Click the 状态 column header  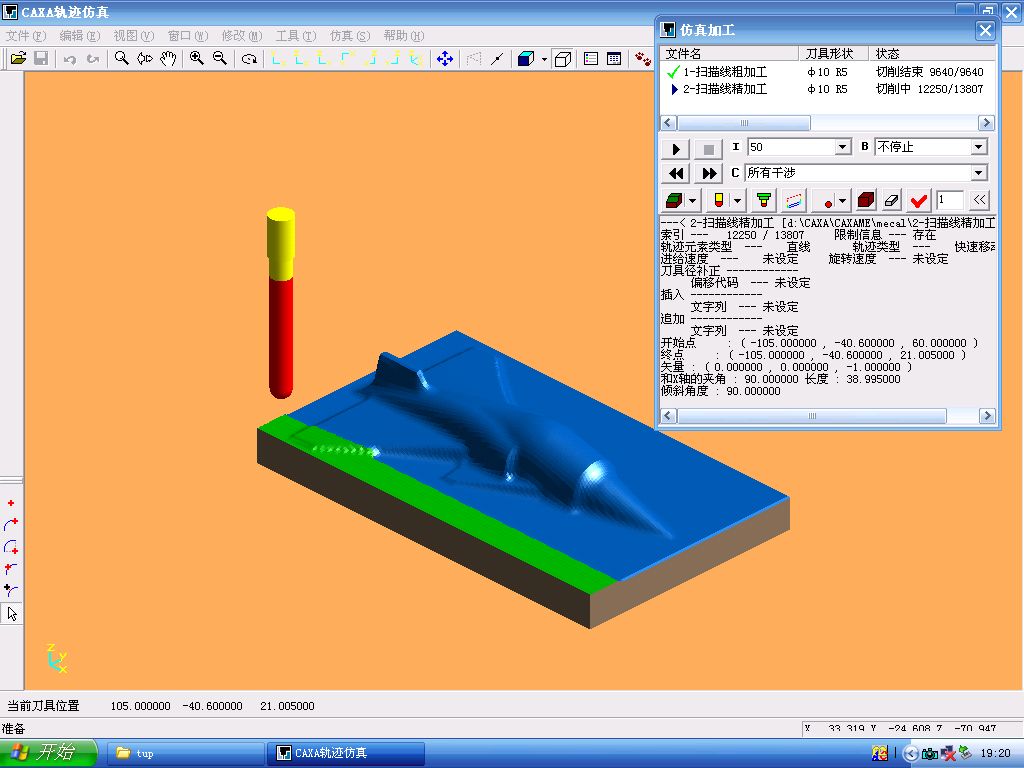(x=931, y=54)
